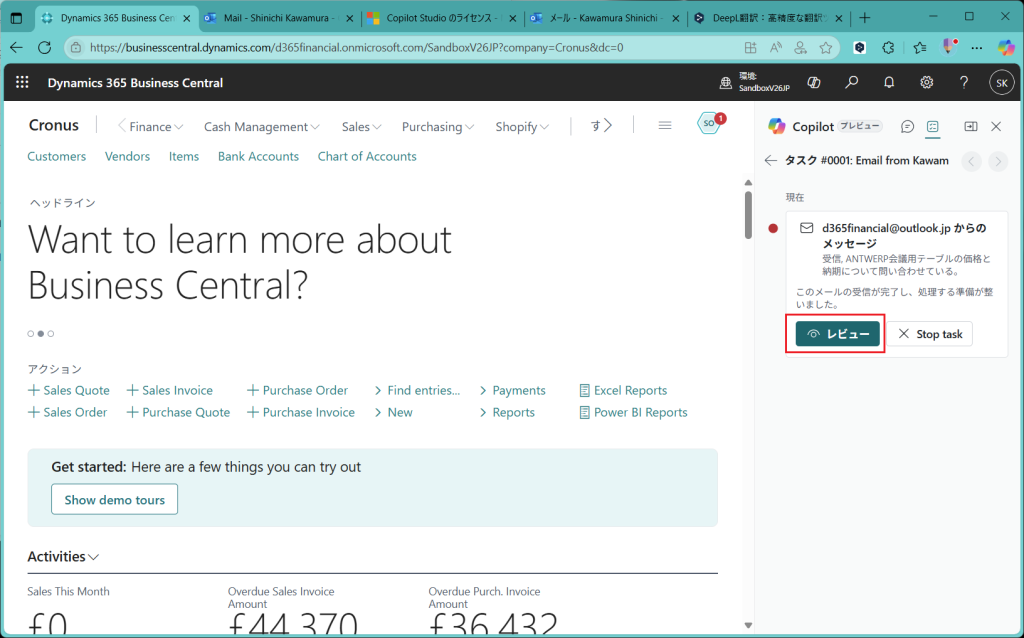Switch to the Copilot Studio のライセンス tab
Image resolution: width=1024 pixels, height=638 pixels.
click(x=443, y=18)
